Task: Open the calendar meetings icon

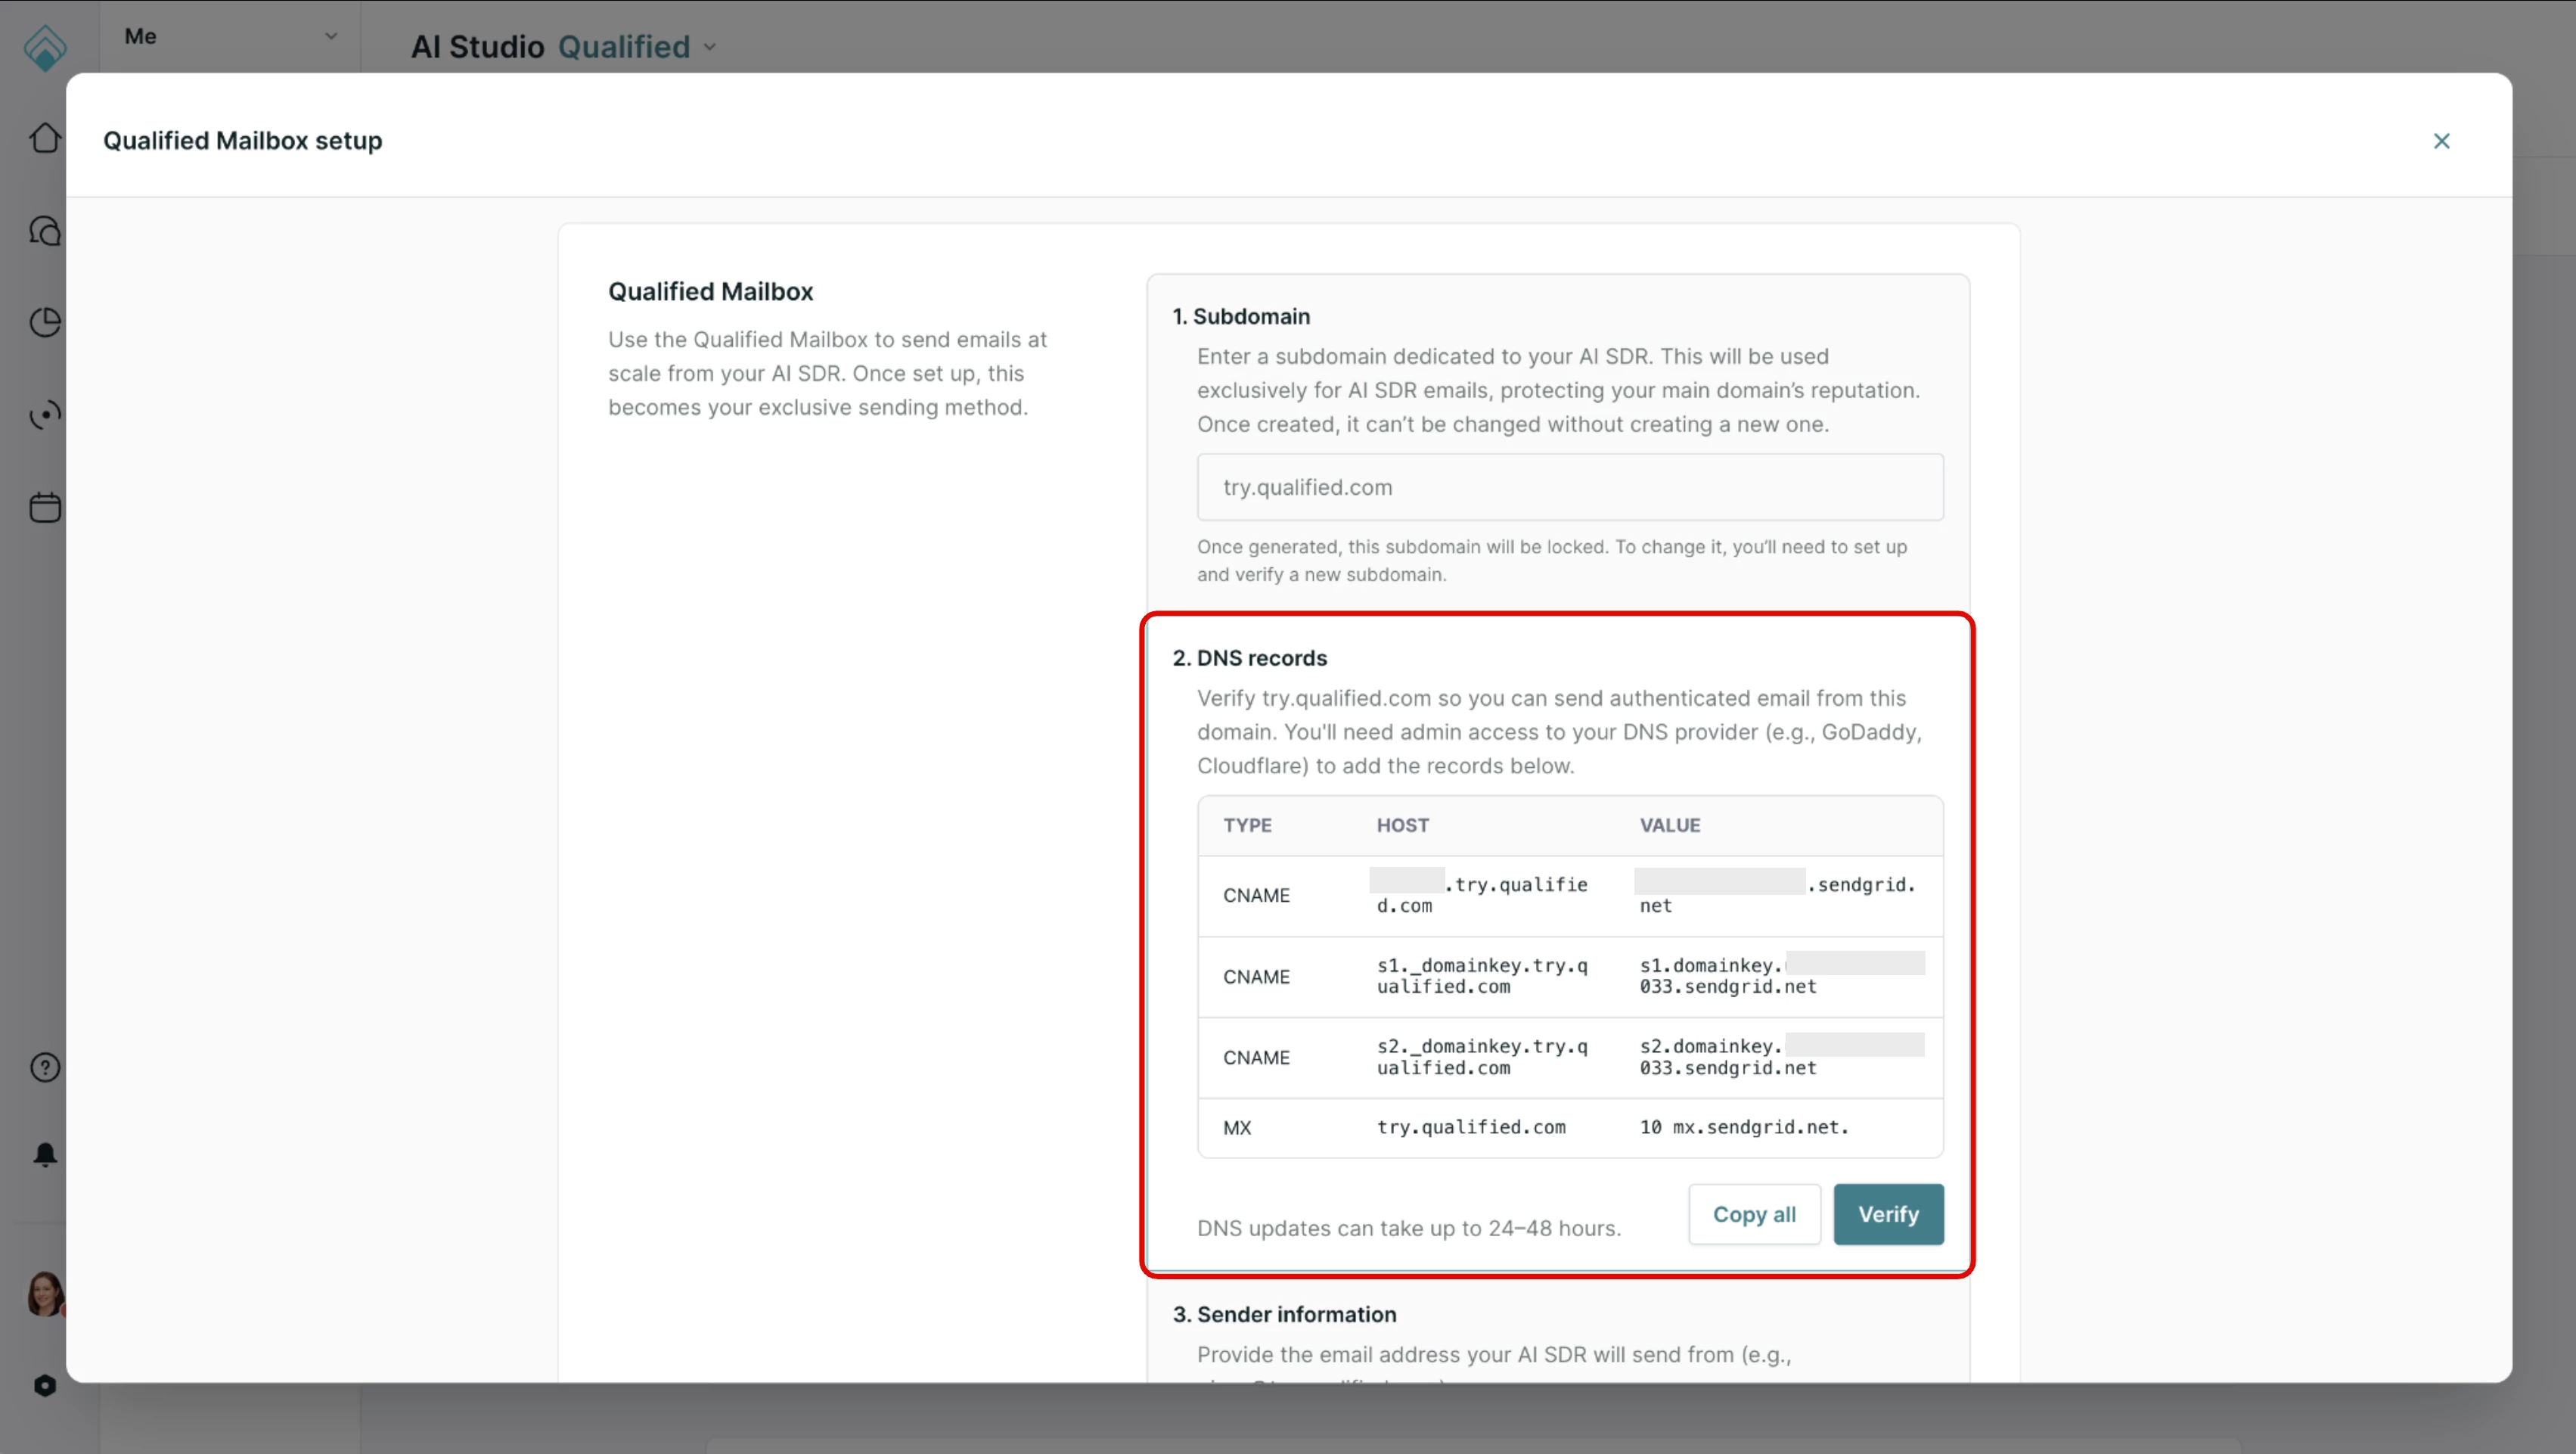Action: (x=45, y=507)
